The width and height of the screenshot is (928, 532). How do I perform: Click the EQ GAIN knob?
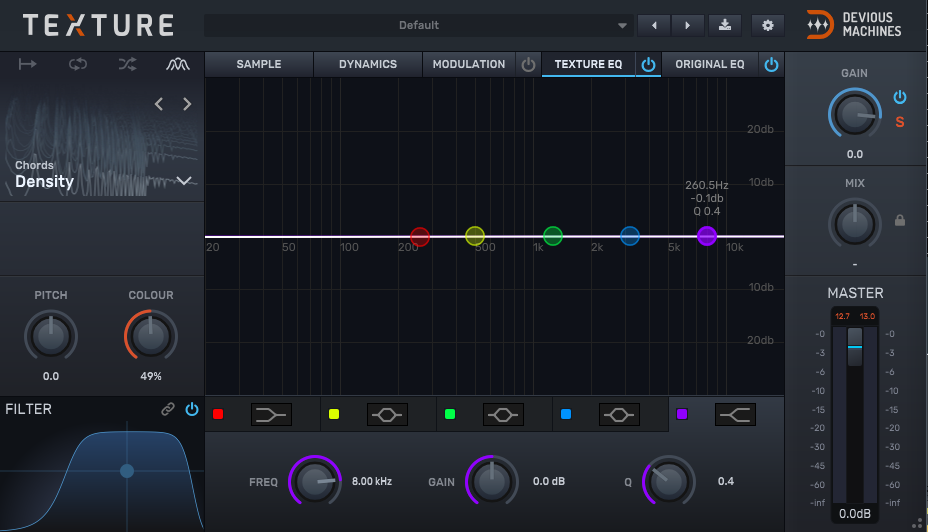492,481
